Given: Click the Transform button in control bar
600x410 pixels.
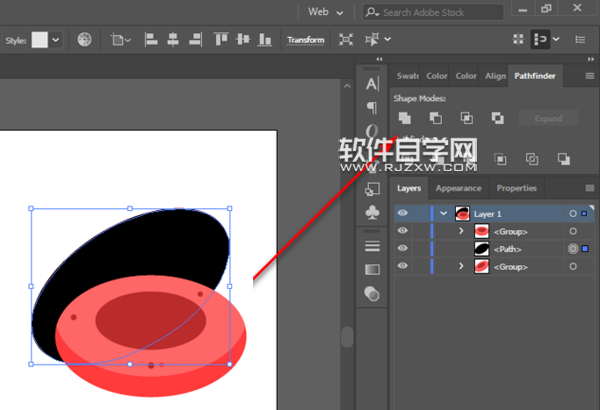Looking at the screenshot, I should click(305, 40).
